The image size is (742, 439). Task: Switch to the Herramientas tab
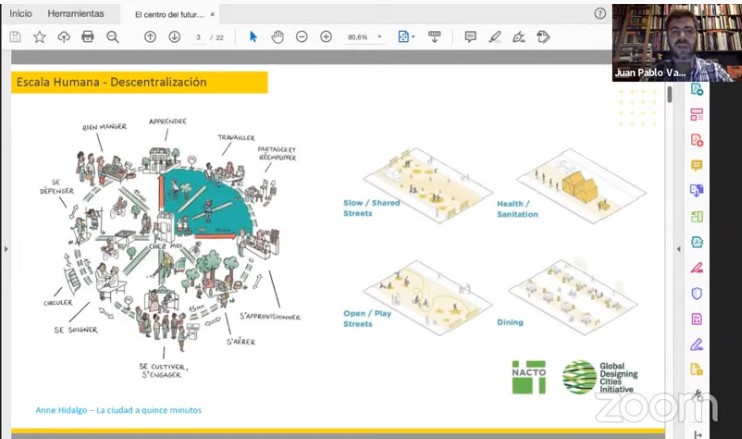[75, 14]
